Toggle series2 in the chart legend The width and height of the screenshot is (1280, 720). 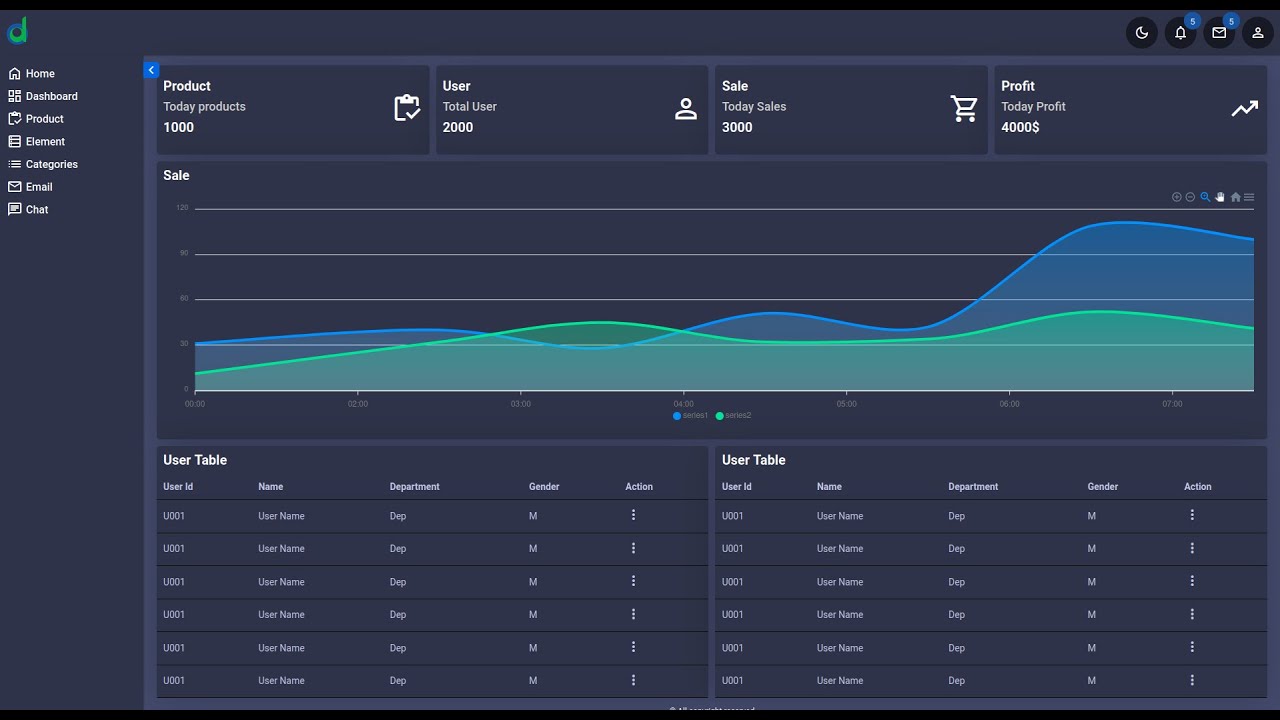734,416
